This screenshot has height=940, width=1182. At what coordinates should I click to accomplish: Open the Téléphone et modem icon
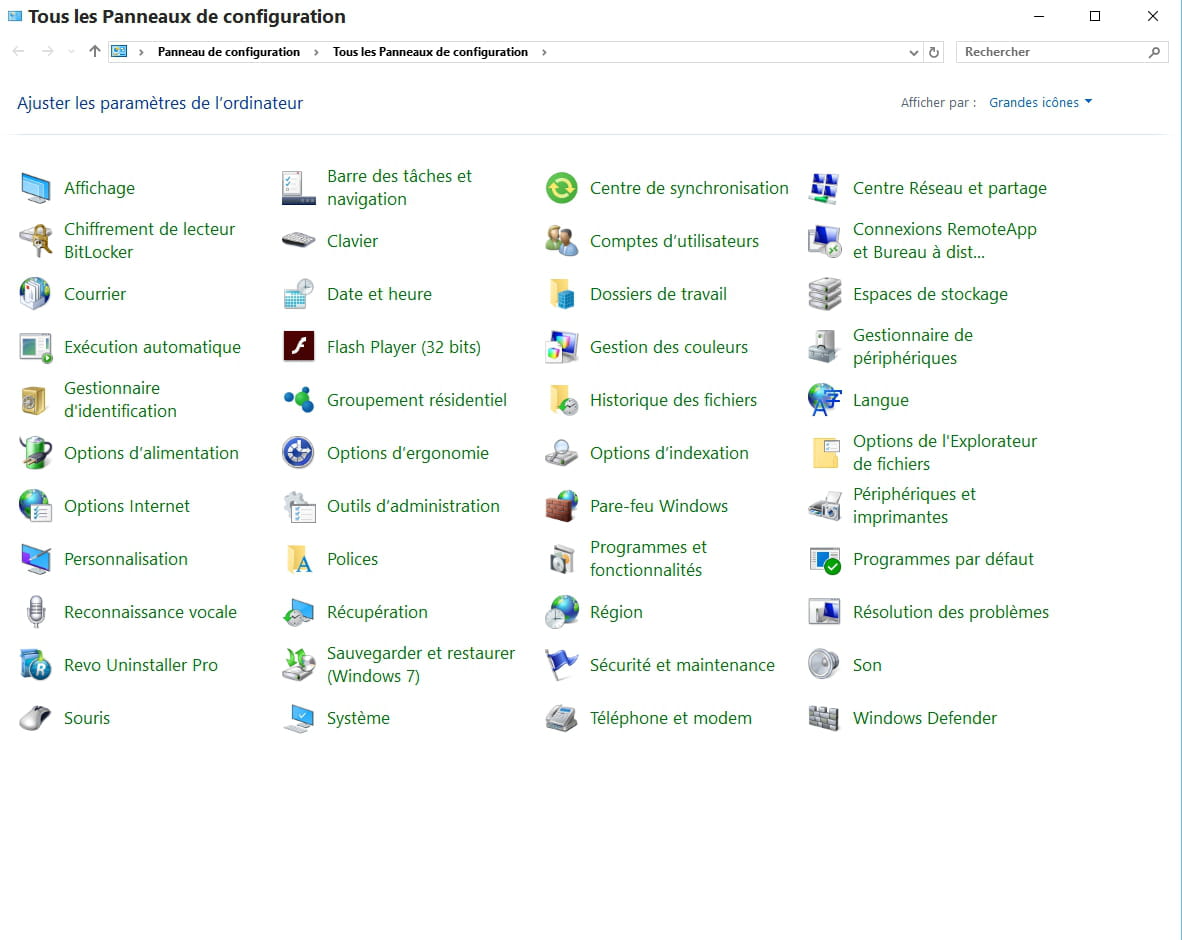(562, 718)
